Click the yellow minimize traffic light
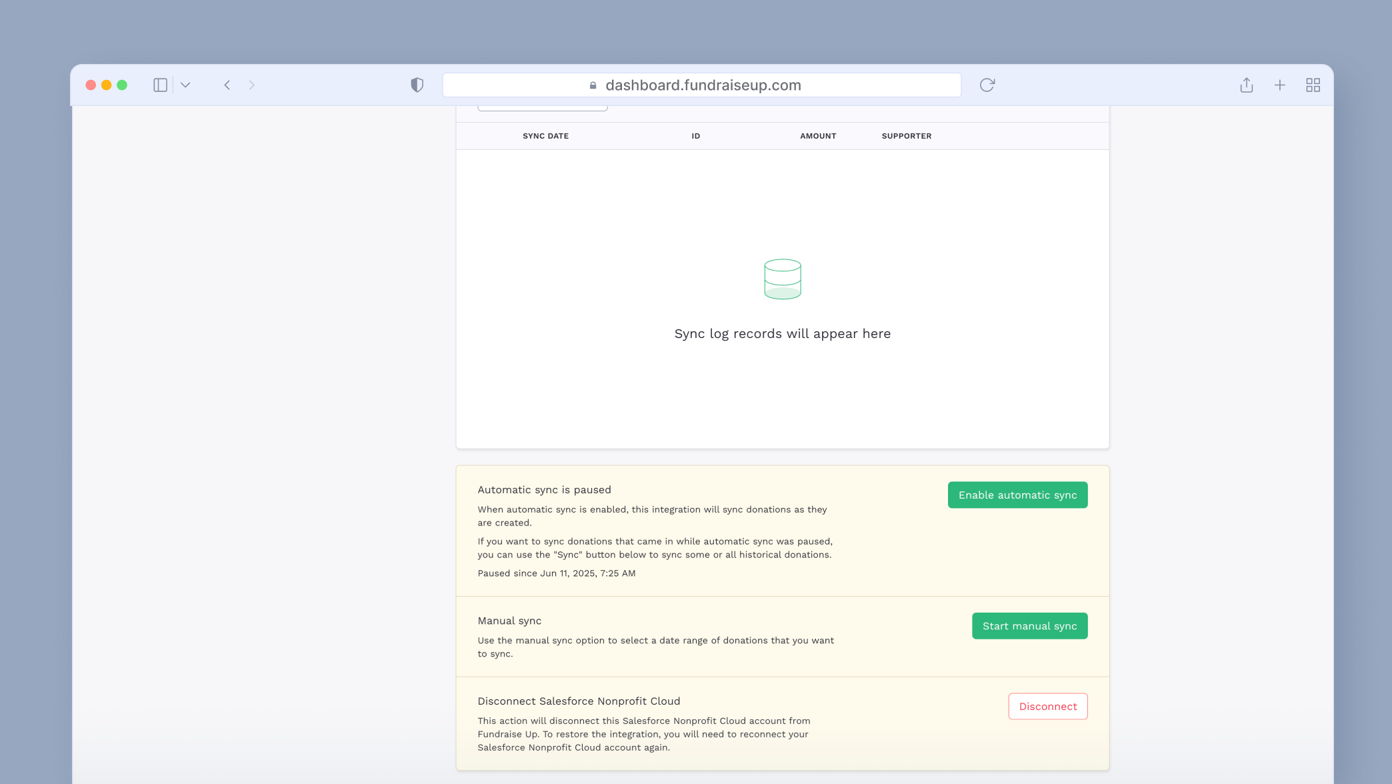The width and height of the screenshot is (1392, 784). coord(106,85)
